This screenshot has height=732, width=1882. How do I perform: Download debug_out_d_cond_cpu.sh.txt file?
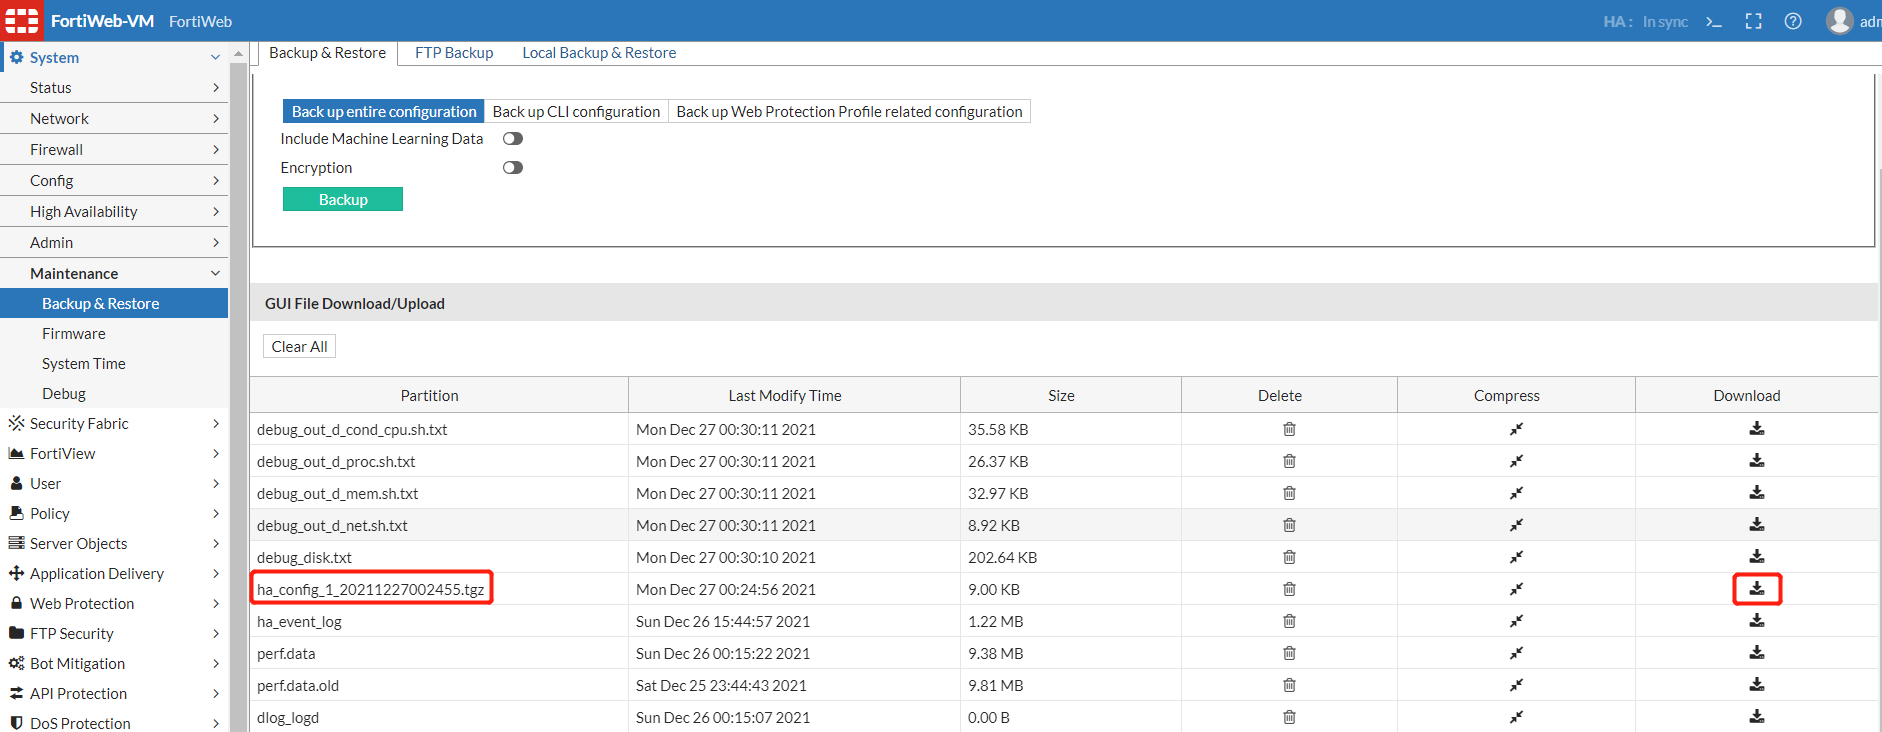click(1756, 429)
